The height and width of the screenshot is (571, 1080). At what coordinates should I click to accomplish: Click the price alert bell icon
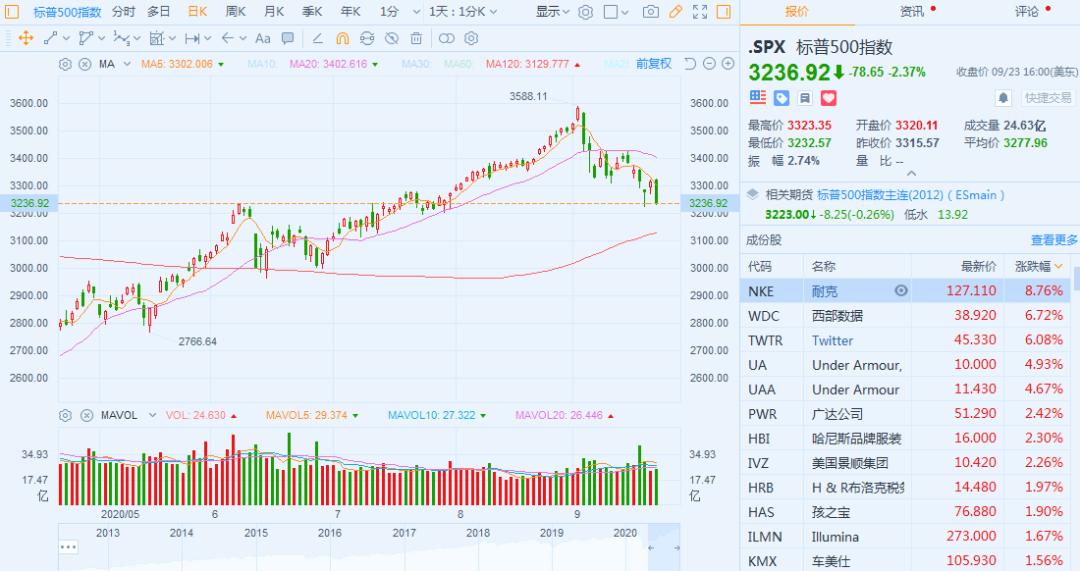(1003, 98)
